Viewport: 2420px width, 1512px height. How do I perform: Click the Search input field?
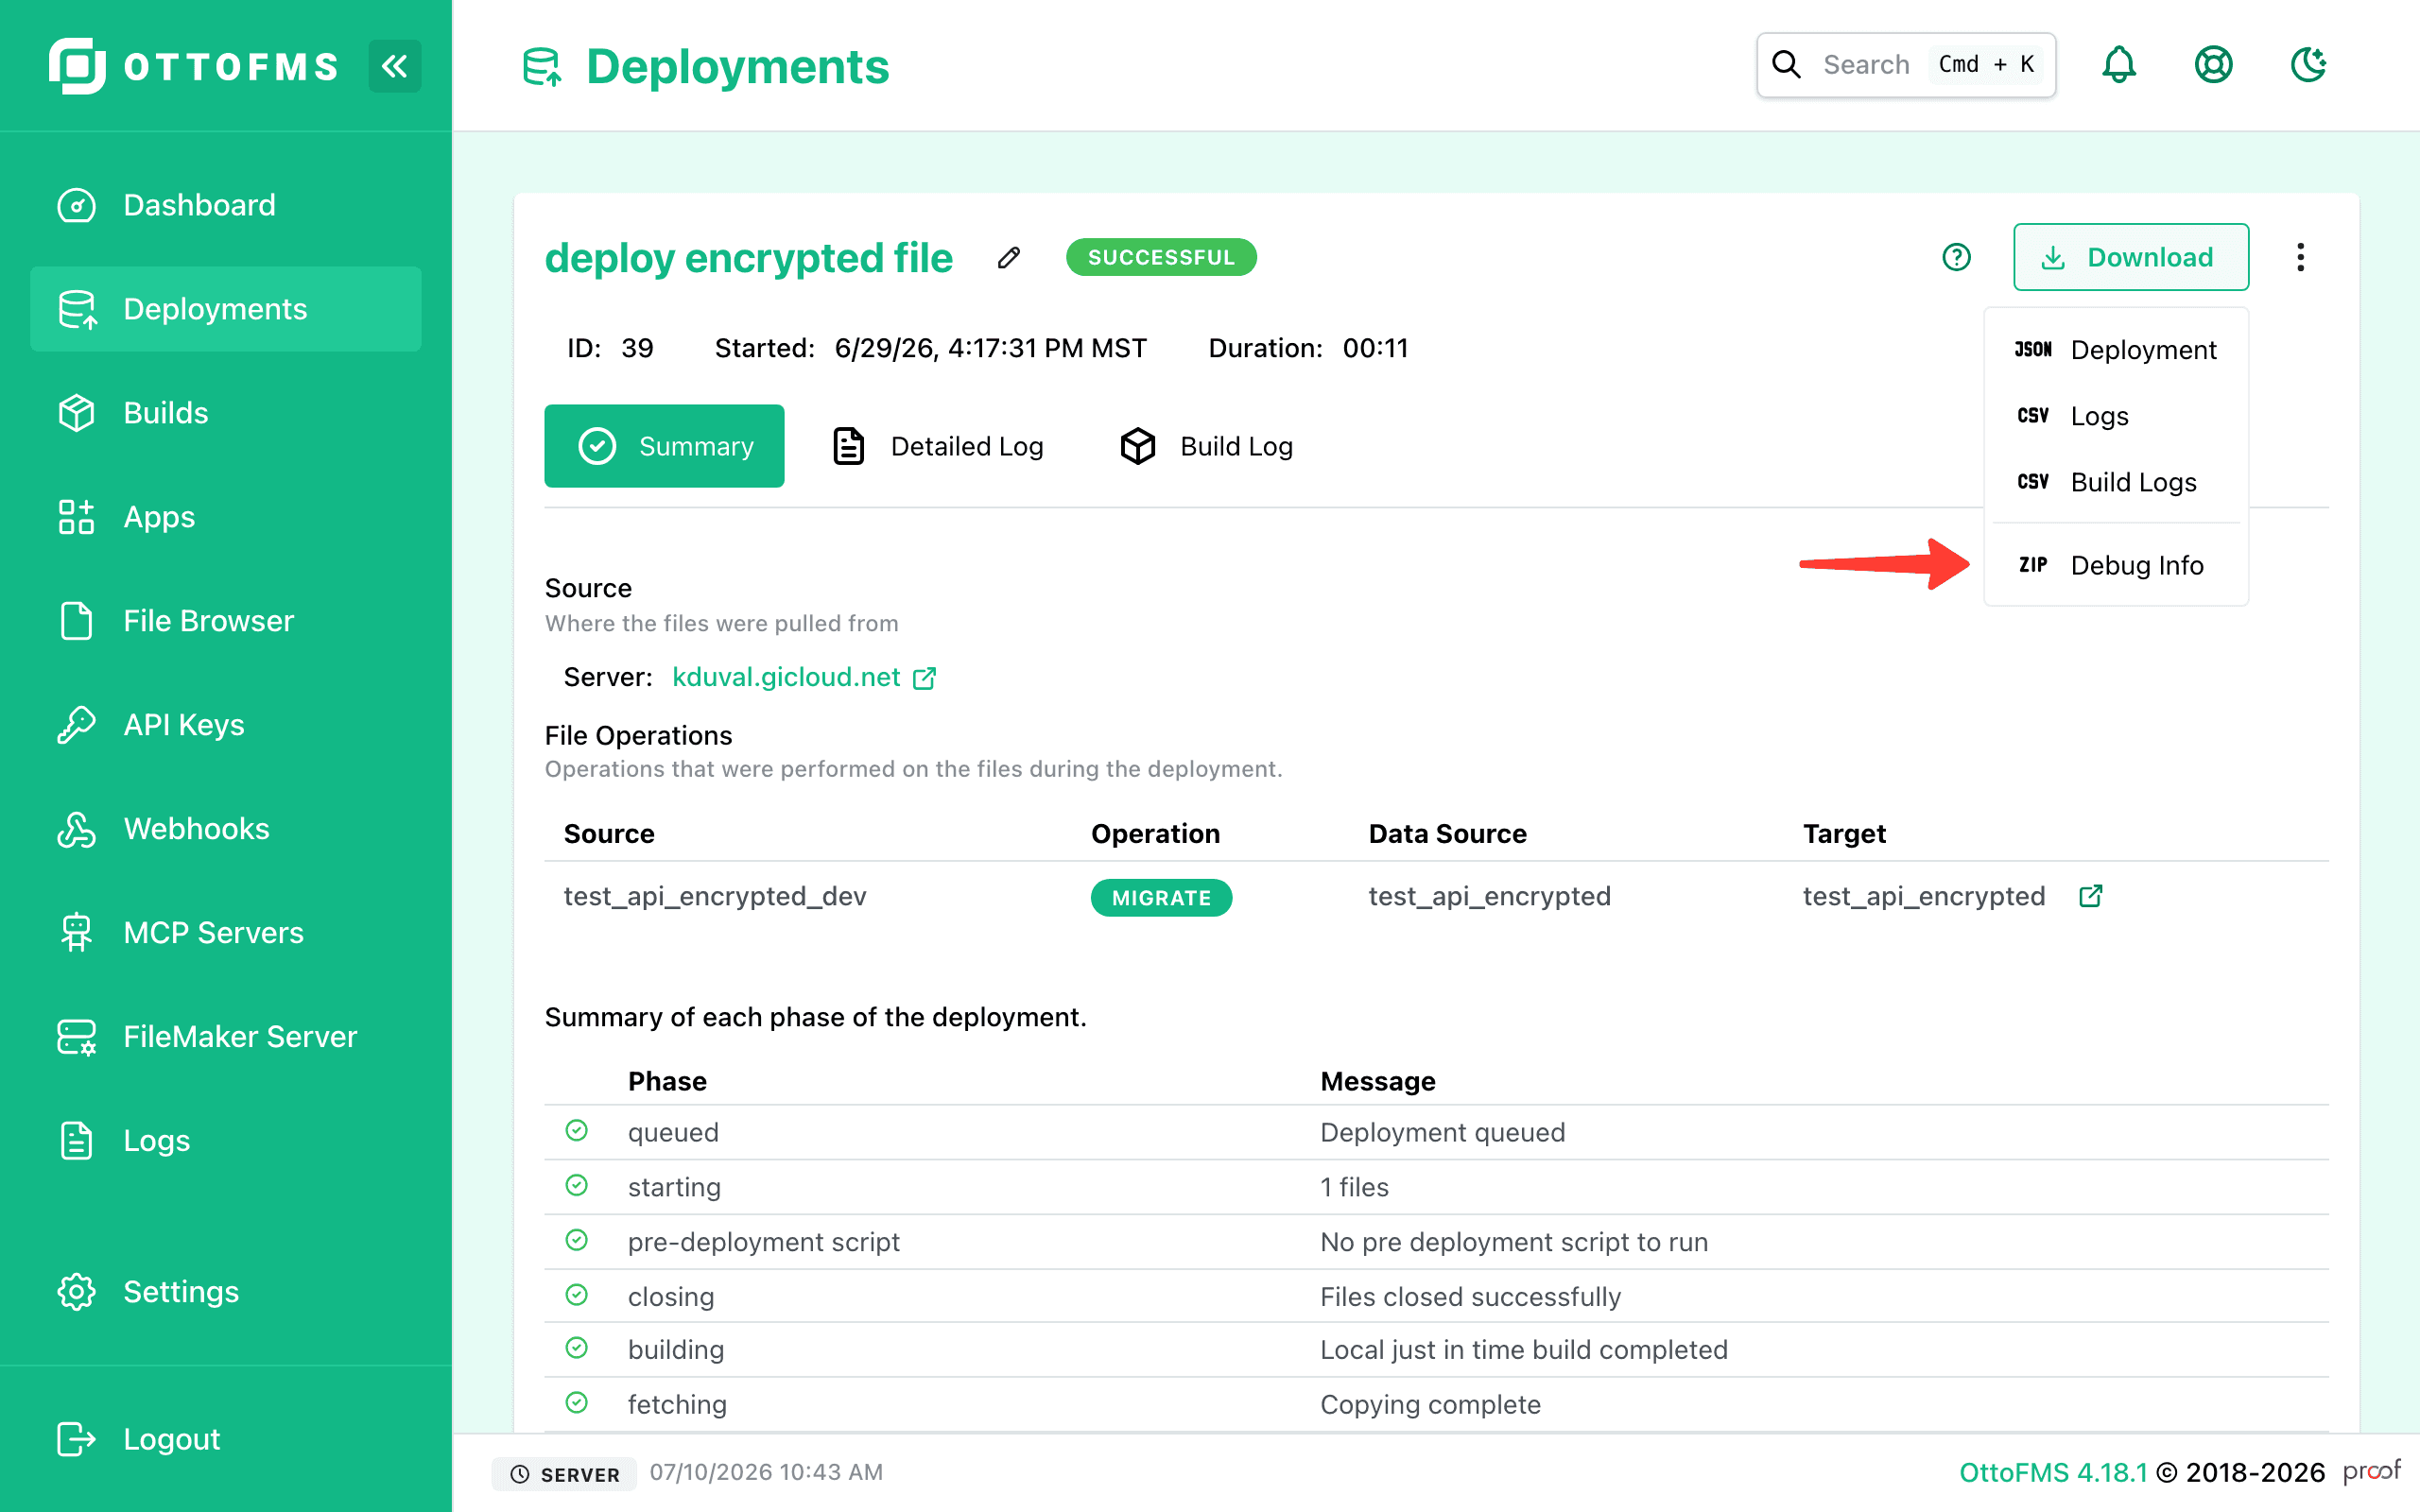coord(1906,65)
